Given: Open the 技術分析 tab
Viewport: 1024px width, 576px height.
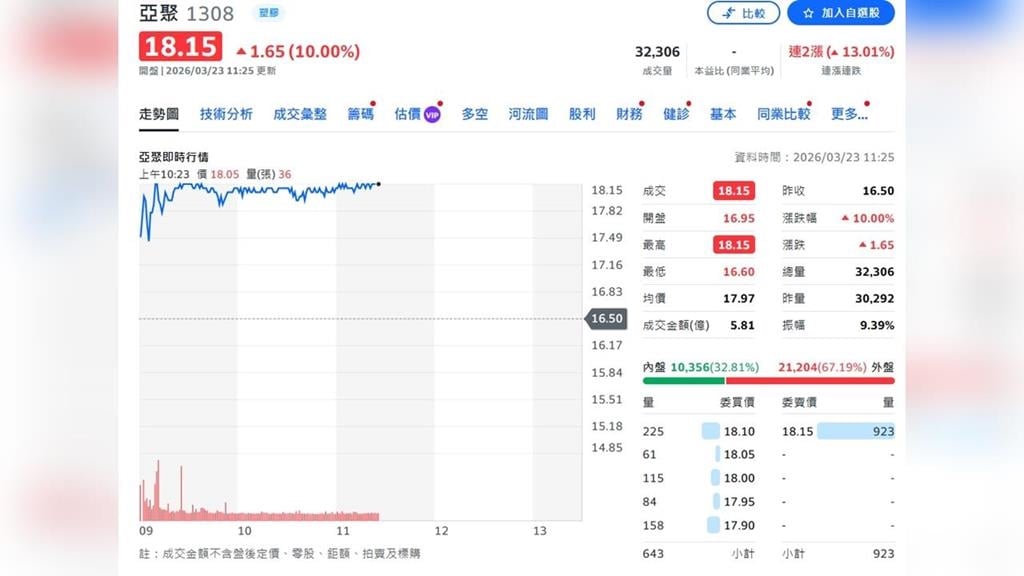Looking at the screenshot, I should [x=226, y=114].
